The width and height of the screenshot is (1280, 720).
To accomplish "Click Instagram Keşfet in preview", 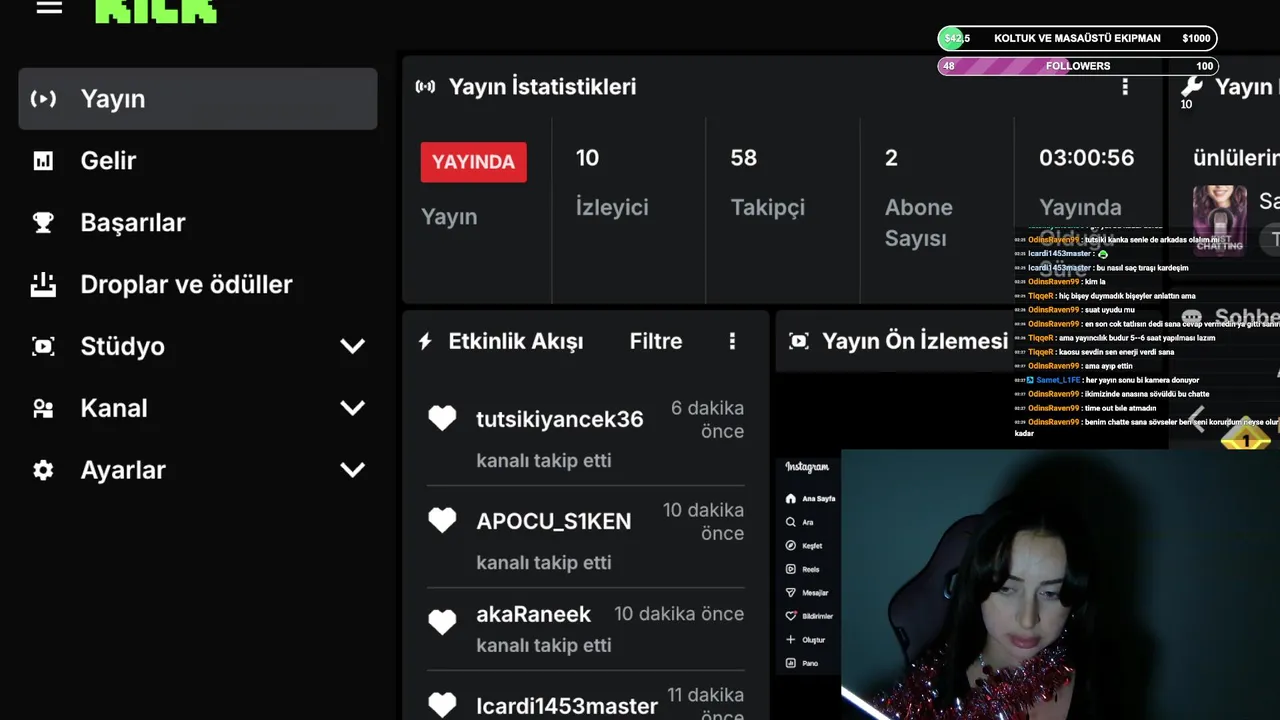I will tap(804, 546).
